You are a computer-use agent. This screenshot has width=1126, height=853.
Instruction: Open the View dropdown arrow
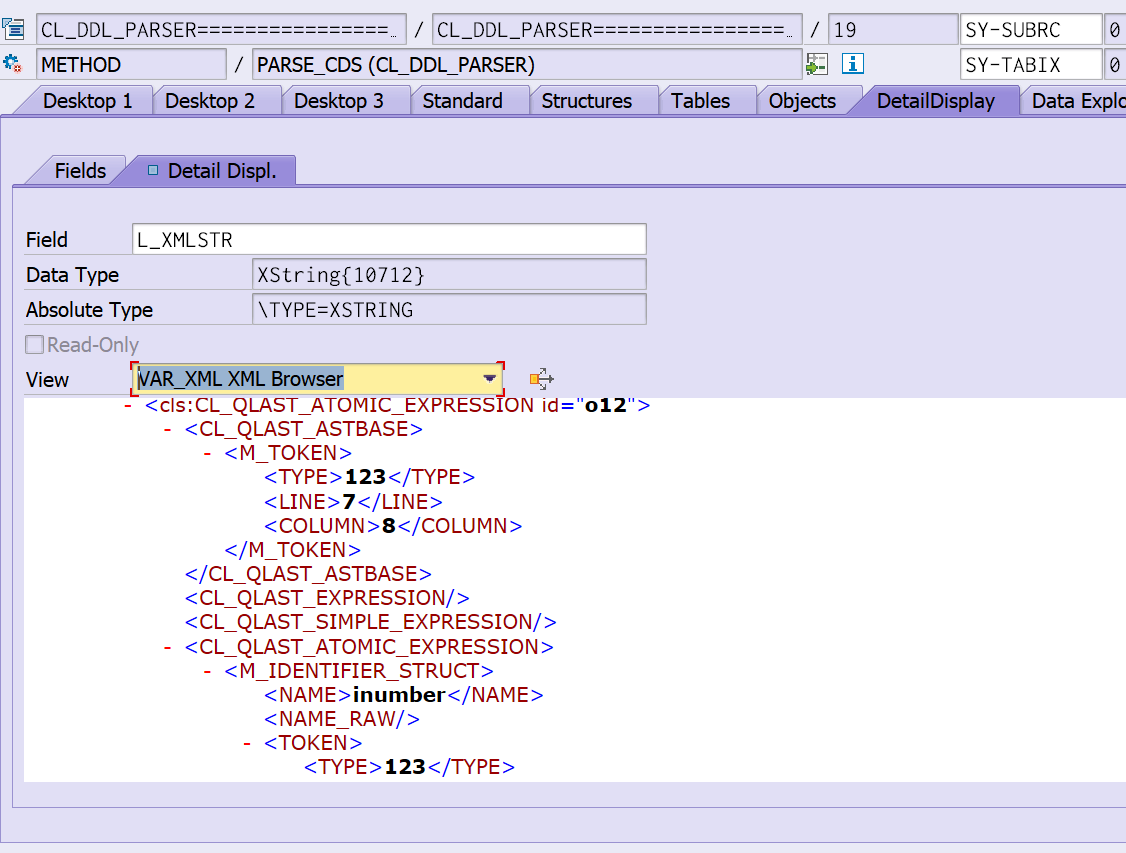pos(490,378)
